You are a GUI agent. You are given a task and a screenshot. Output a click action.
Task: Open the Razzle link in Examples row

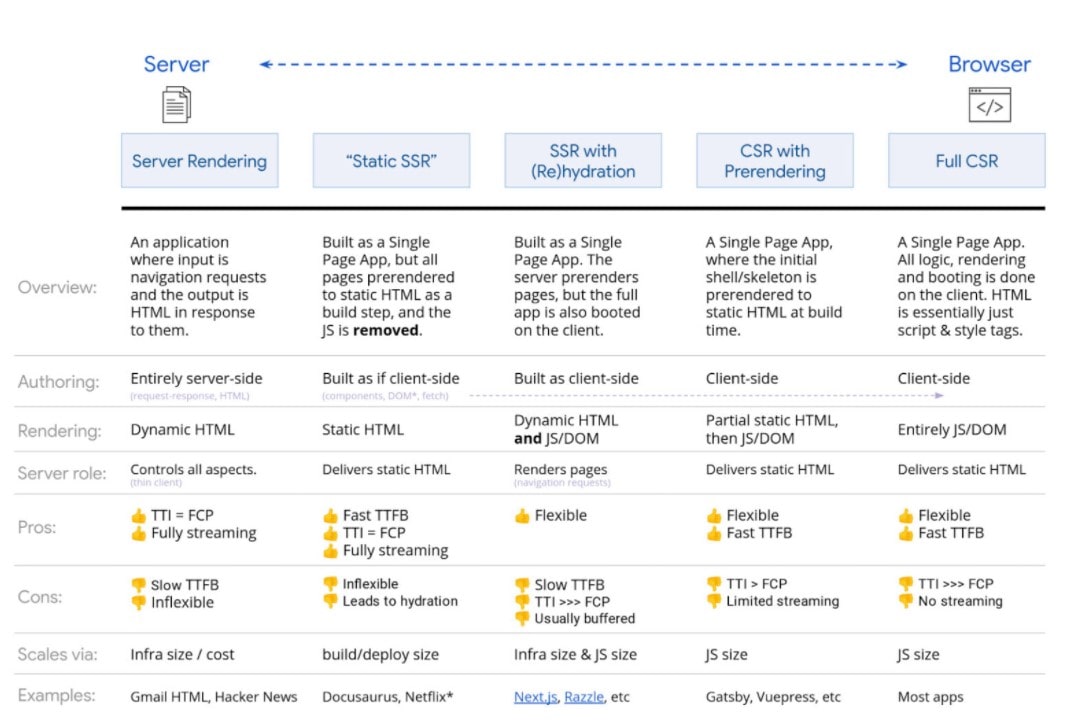pyautogui.click(x=584, y=697)
